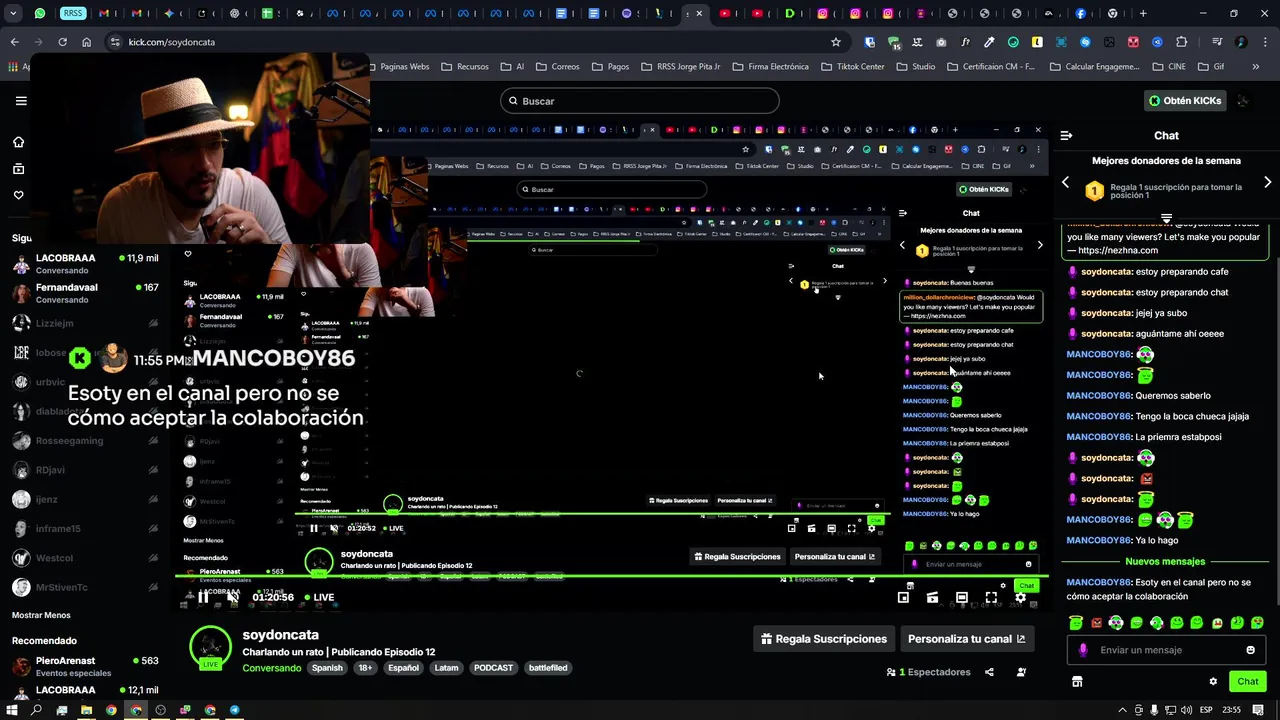This screenshot has width=1280, height=720.
Task: Open Fernandavaal channel in sidebar
Action: coord(85,293)
